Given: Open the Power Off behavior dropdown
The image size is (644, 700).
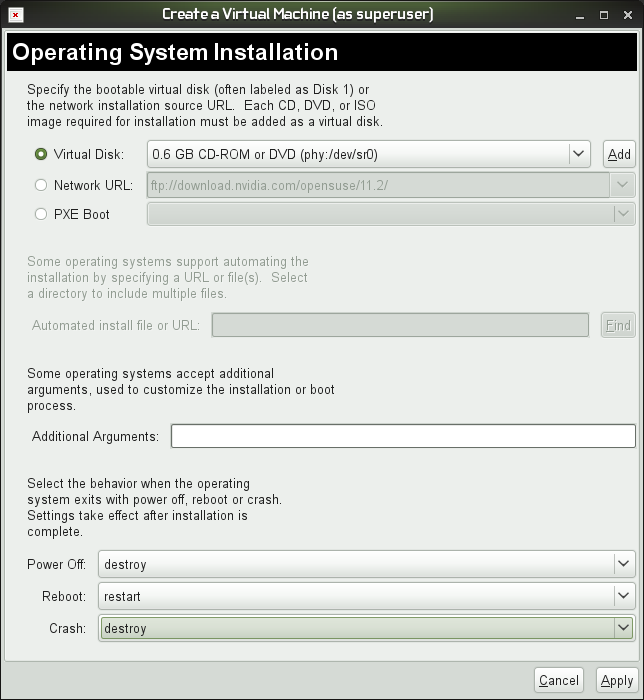Looking at the screenshot, I should pos(623,564).
